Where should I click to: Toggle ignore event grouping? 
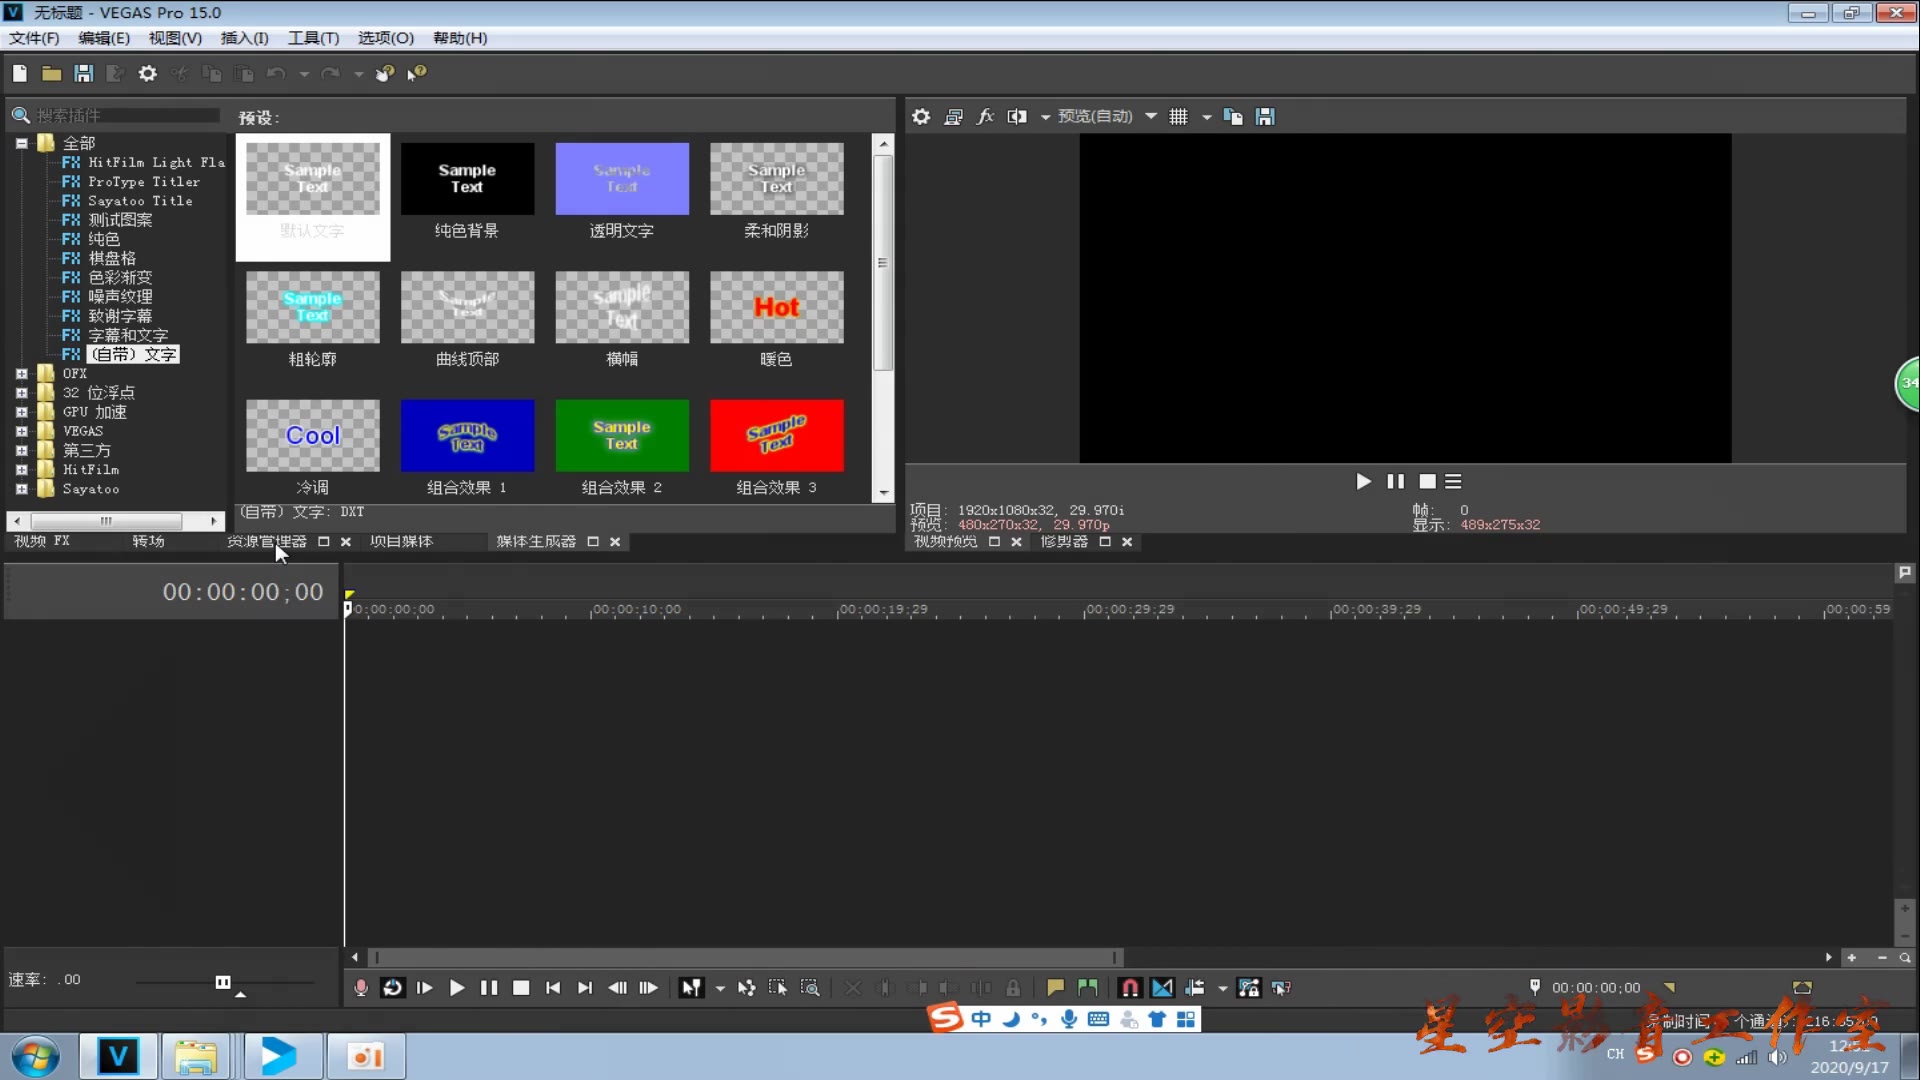pyautogui.click(x=1281, y=988)
